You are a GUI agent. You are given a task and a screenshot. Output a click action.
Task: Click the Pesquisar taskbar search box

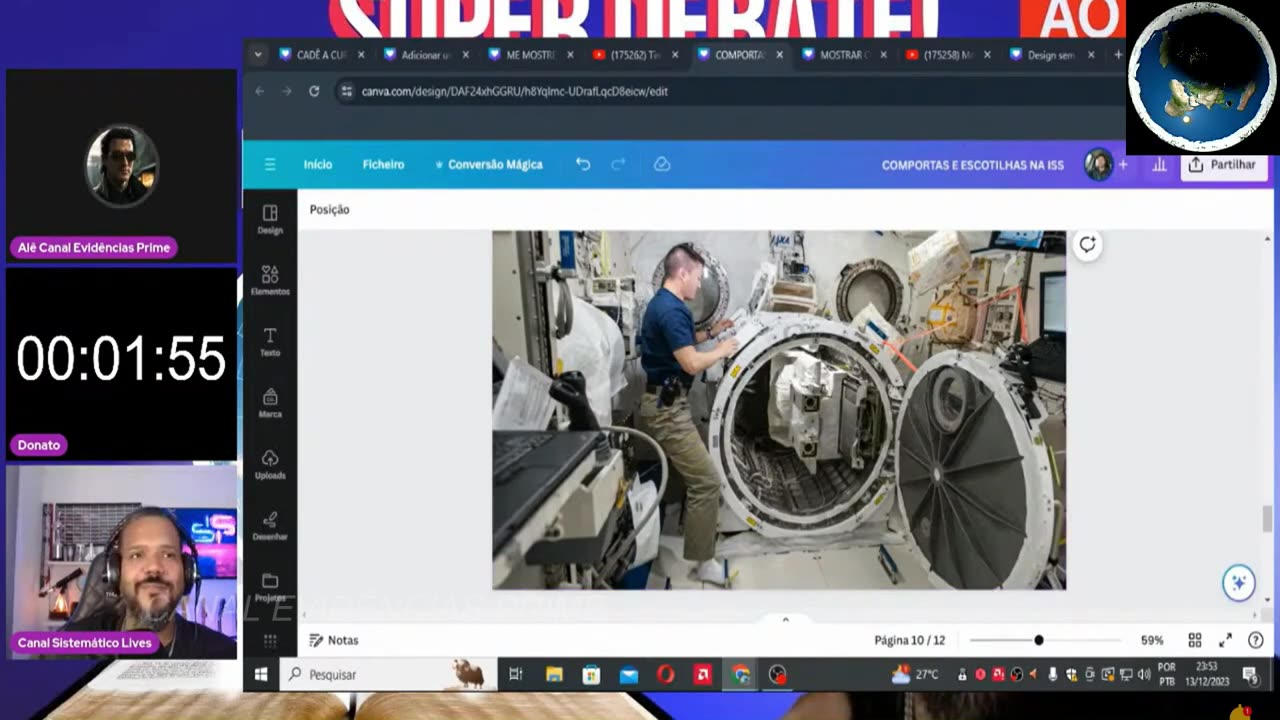[x=387, y=675]
